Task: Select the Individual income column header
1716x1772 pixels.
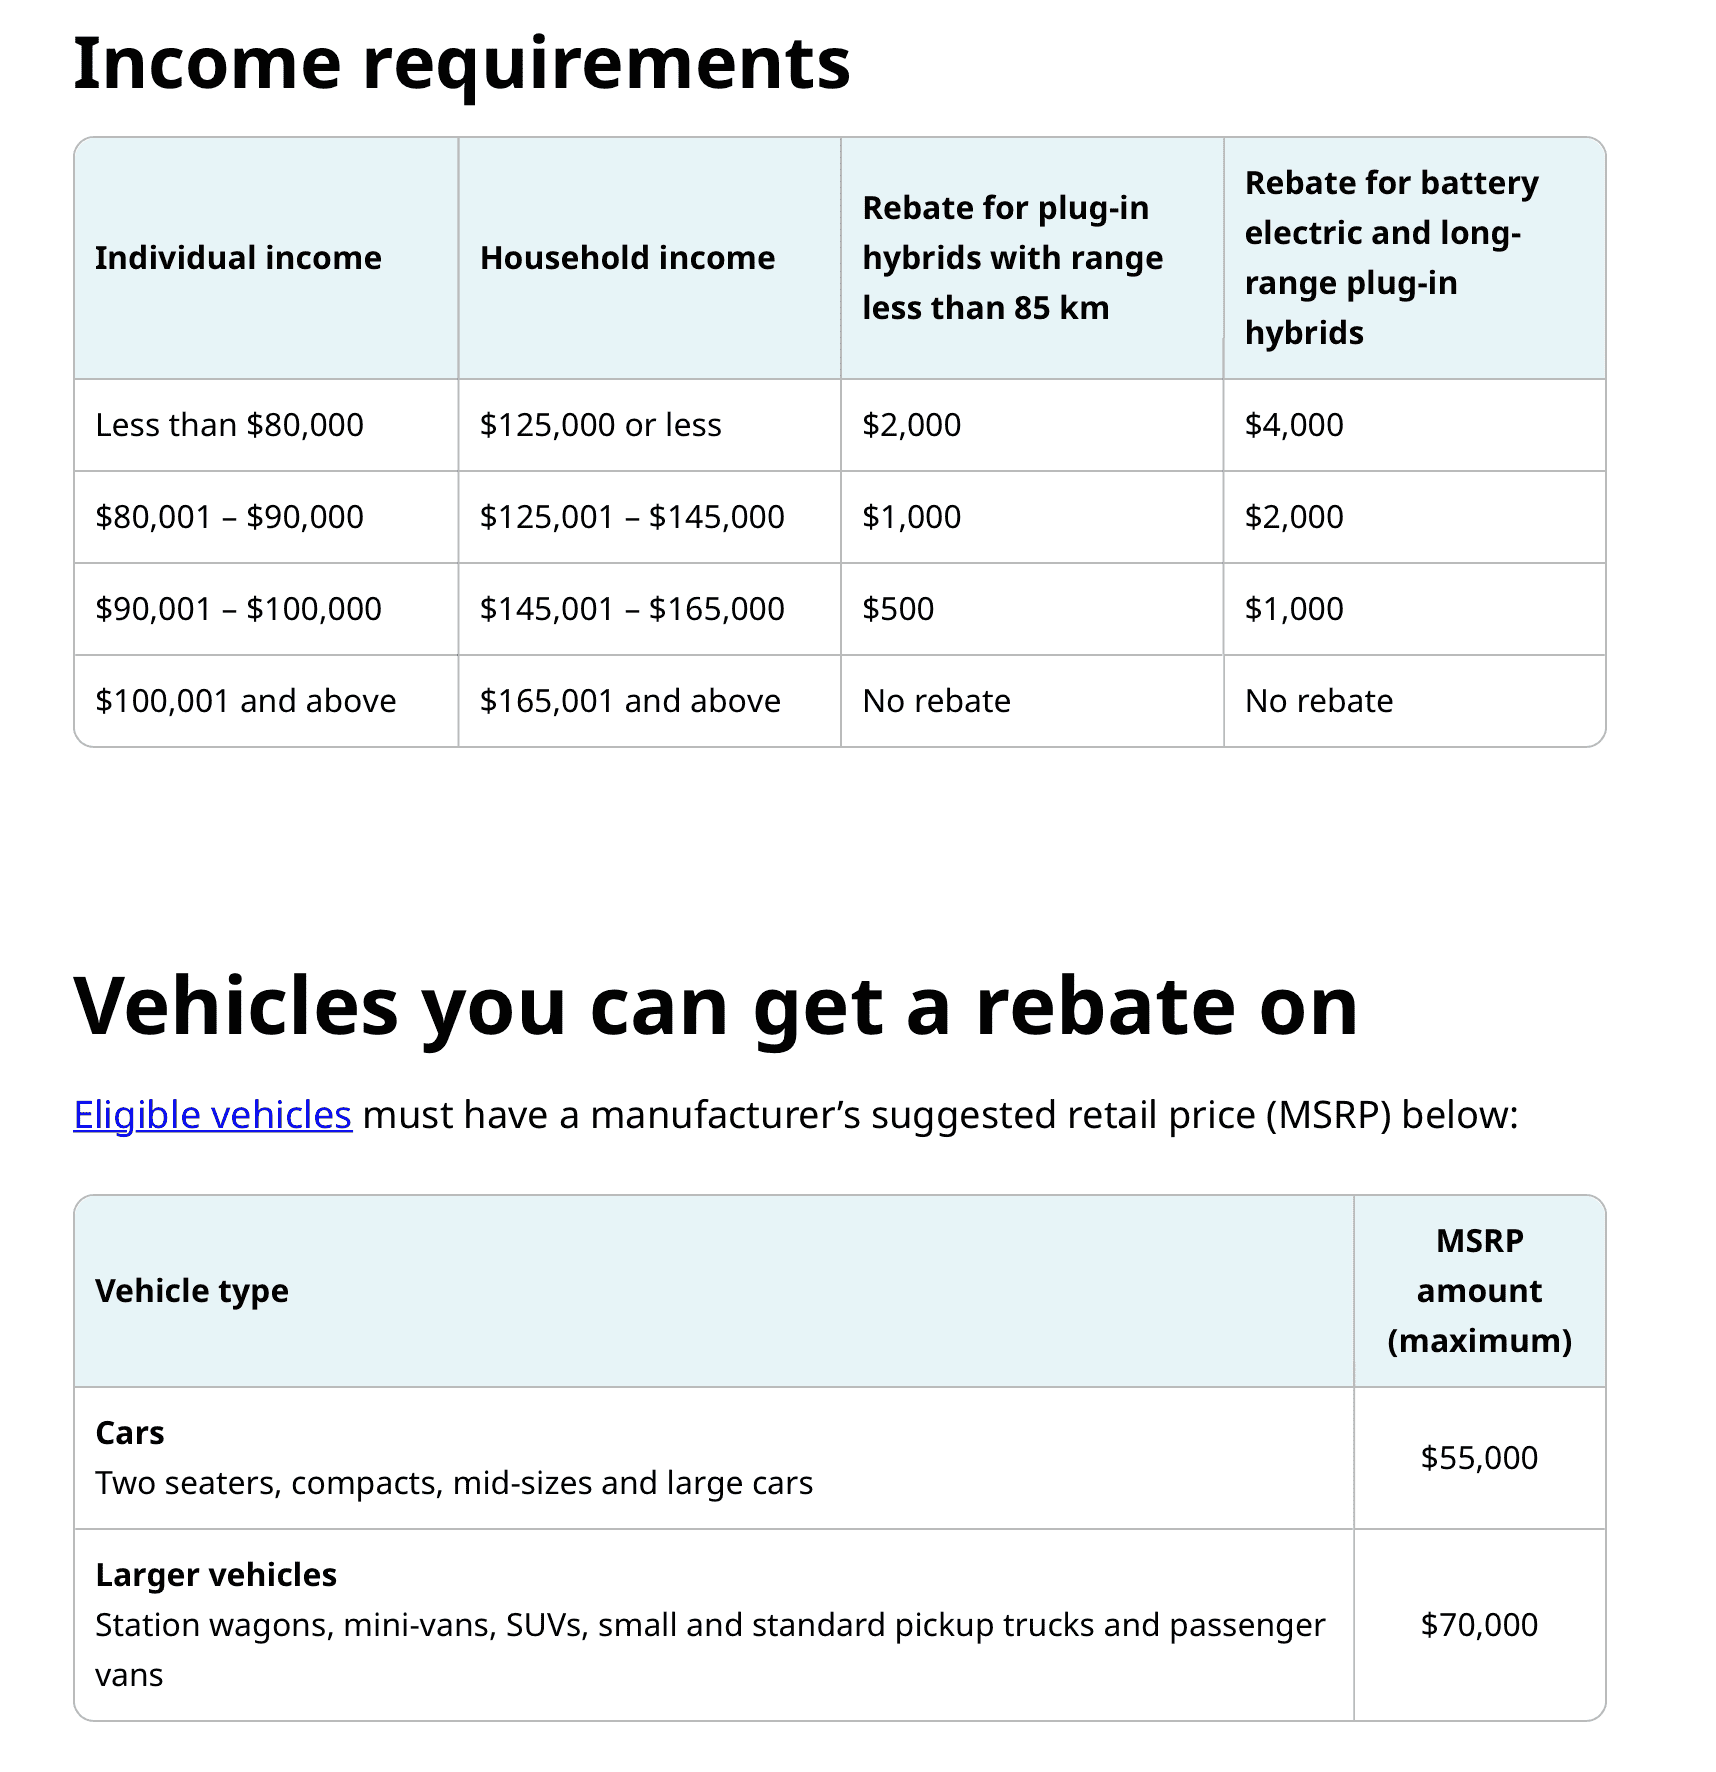Action: pyautogui.click(x=238, y=258)
